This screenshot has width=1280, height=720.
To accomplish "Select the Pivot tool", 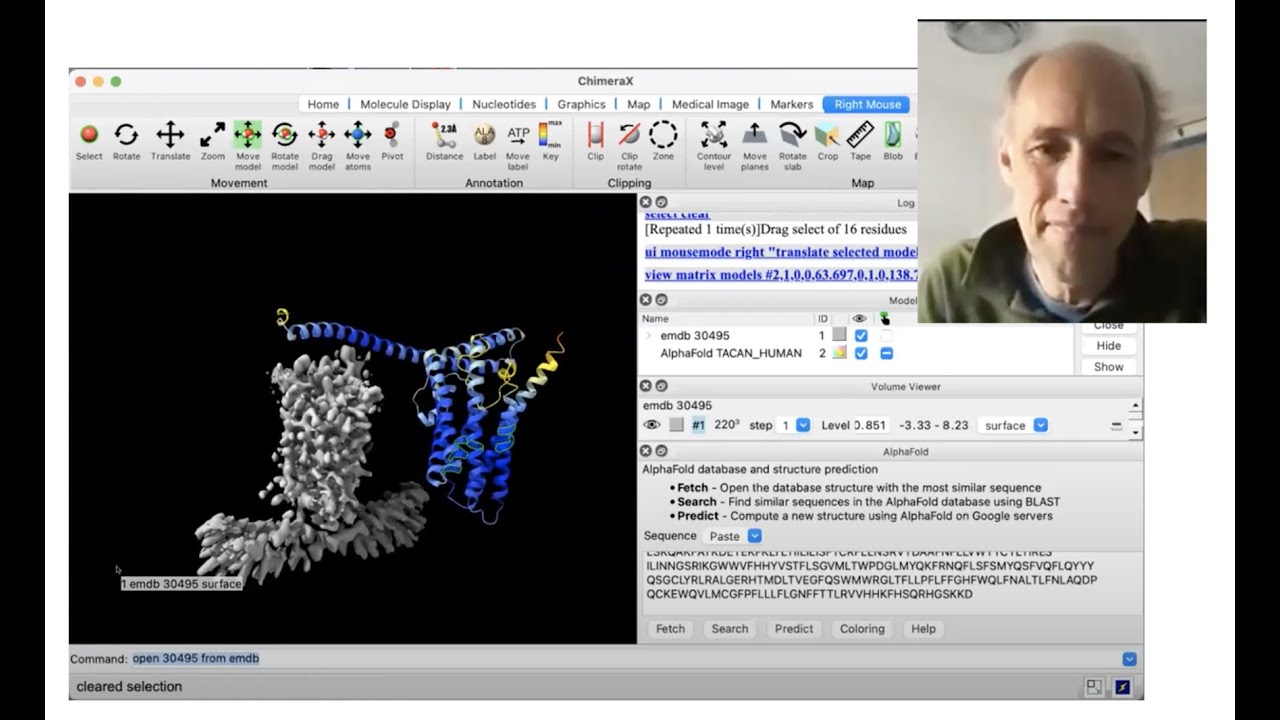I will pos(392,141).
